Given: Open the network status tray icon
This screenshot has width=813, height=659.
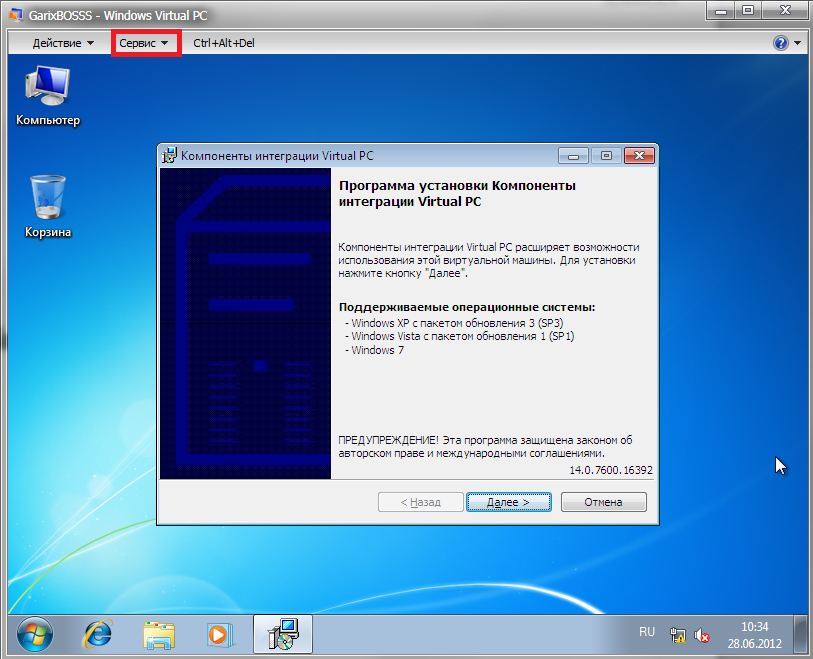Looking at the screenshot, I should (677, 635).
